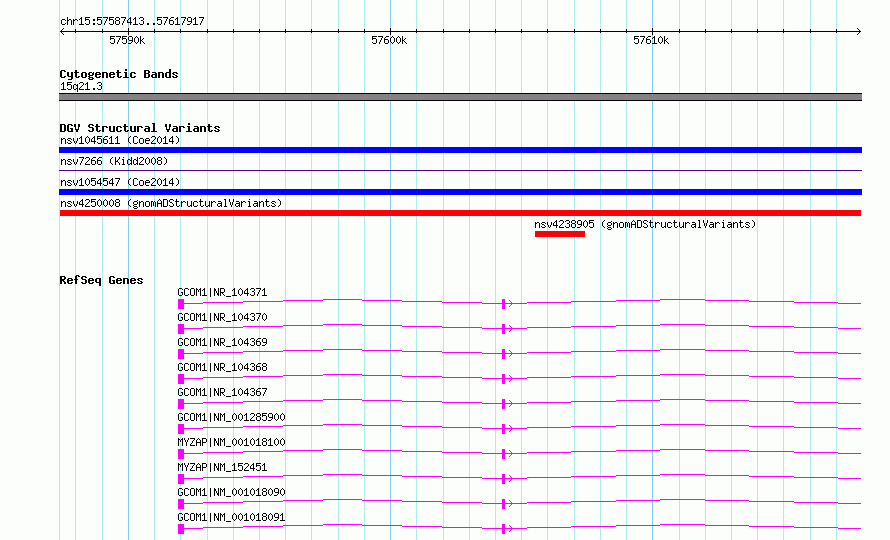Open the GCOM1|NR_104371 transcript label
Viewport: 890px width, 540px height.
(222, 292)
